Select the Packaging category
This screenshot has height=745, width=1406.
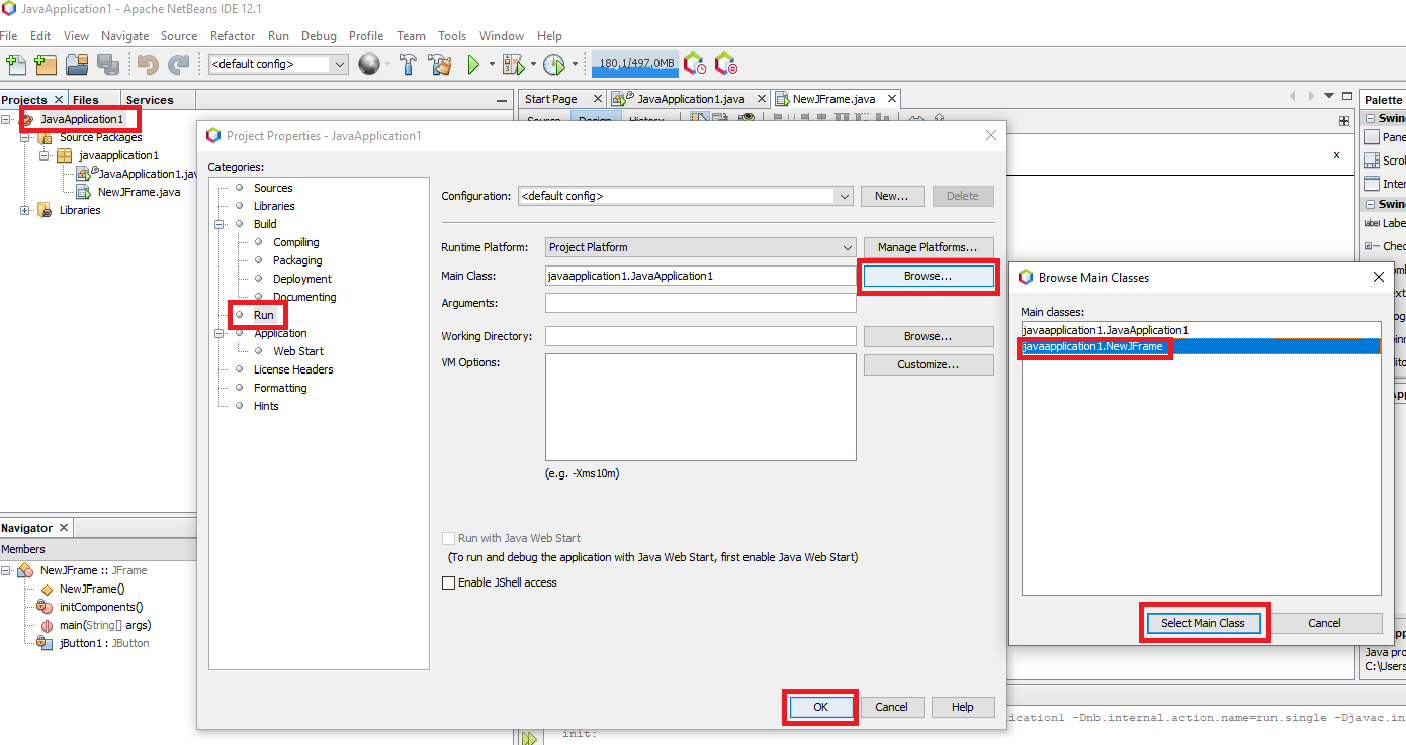coord(298,260)
